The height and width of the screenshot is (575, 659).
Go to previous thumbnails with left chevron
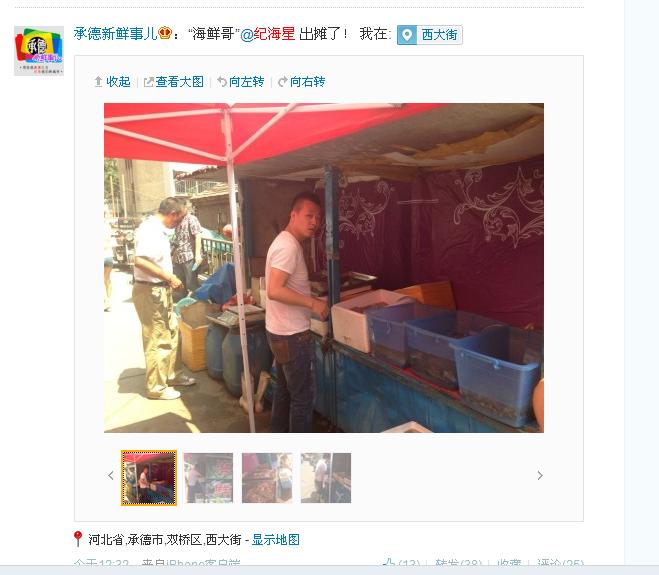[111, 475]
